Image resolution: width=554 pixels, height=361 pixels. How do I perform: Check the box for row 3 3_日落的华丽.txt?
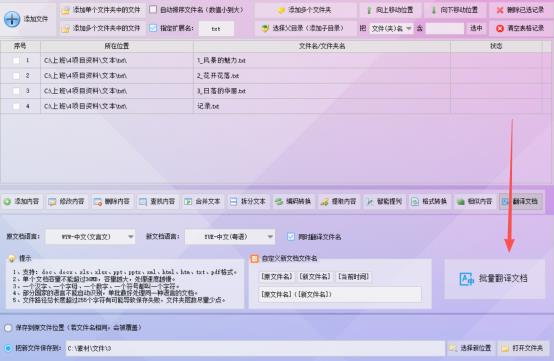(x=16, y=91)
